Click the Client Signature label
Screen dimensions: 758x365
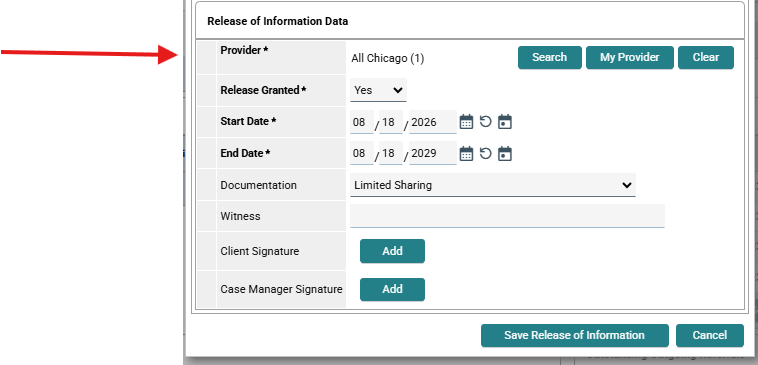click(260, 251)
